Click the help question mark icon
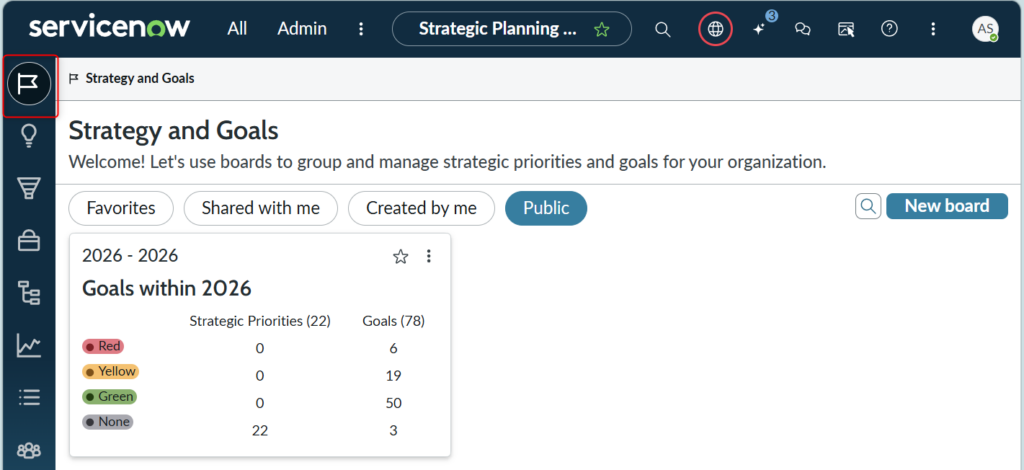Screen dimensions: 1024x470 889,29
